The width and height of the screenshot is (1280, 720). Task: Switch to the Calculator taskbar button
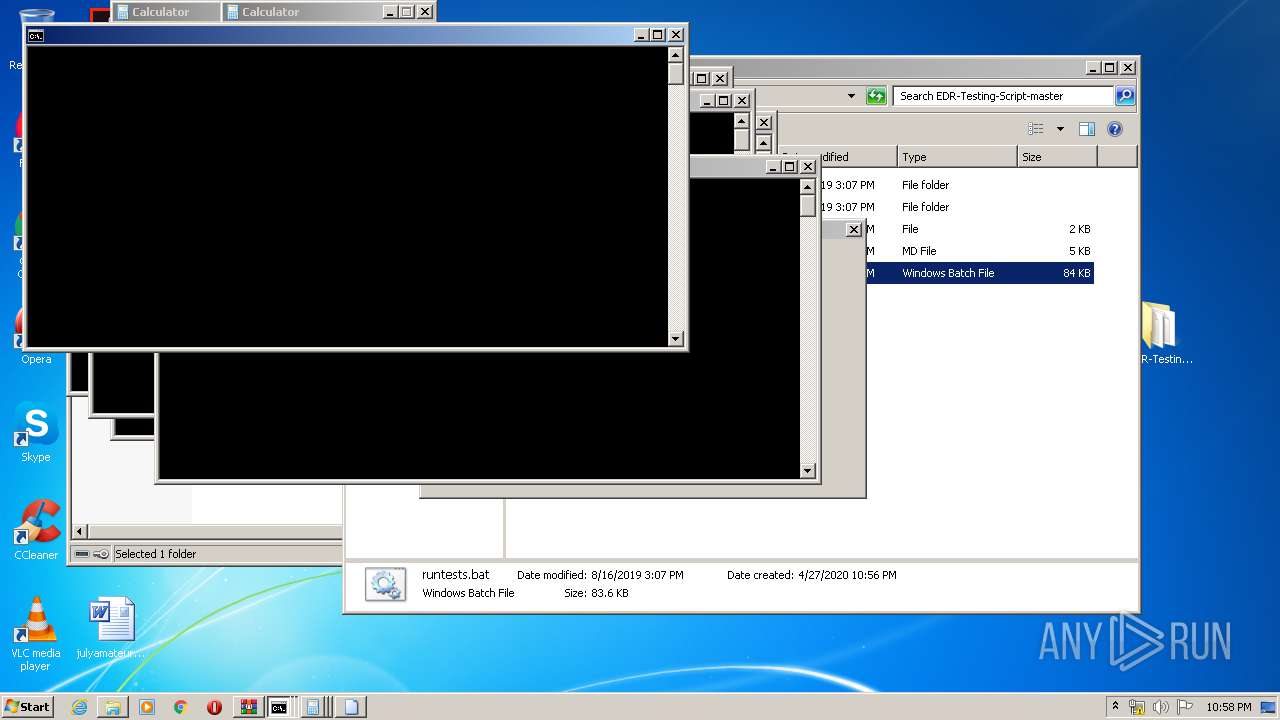pyautogui.click(x=313, y=707)
